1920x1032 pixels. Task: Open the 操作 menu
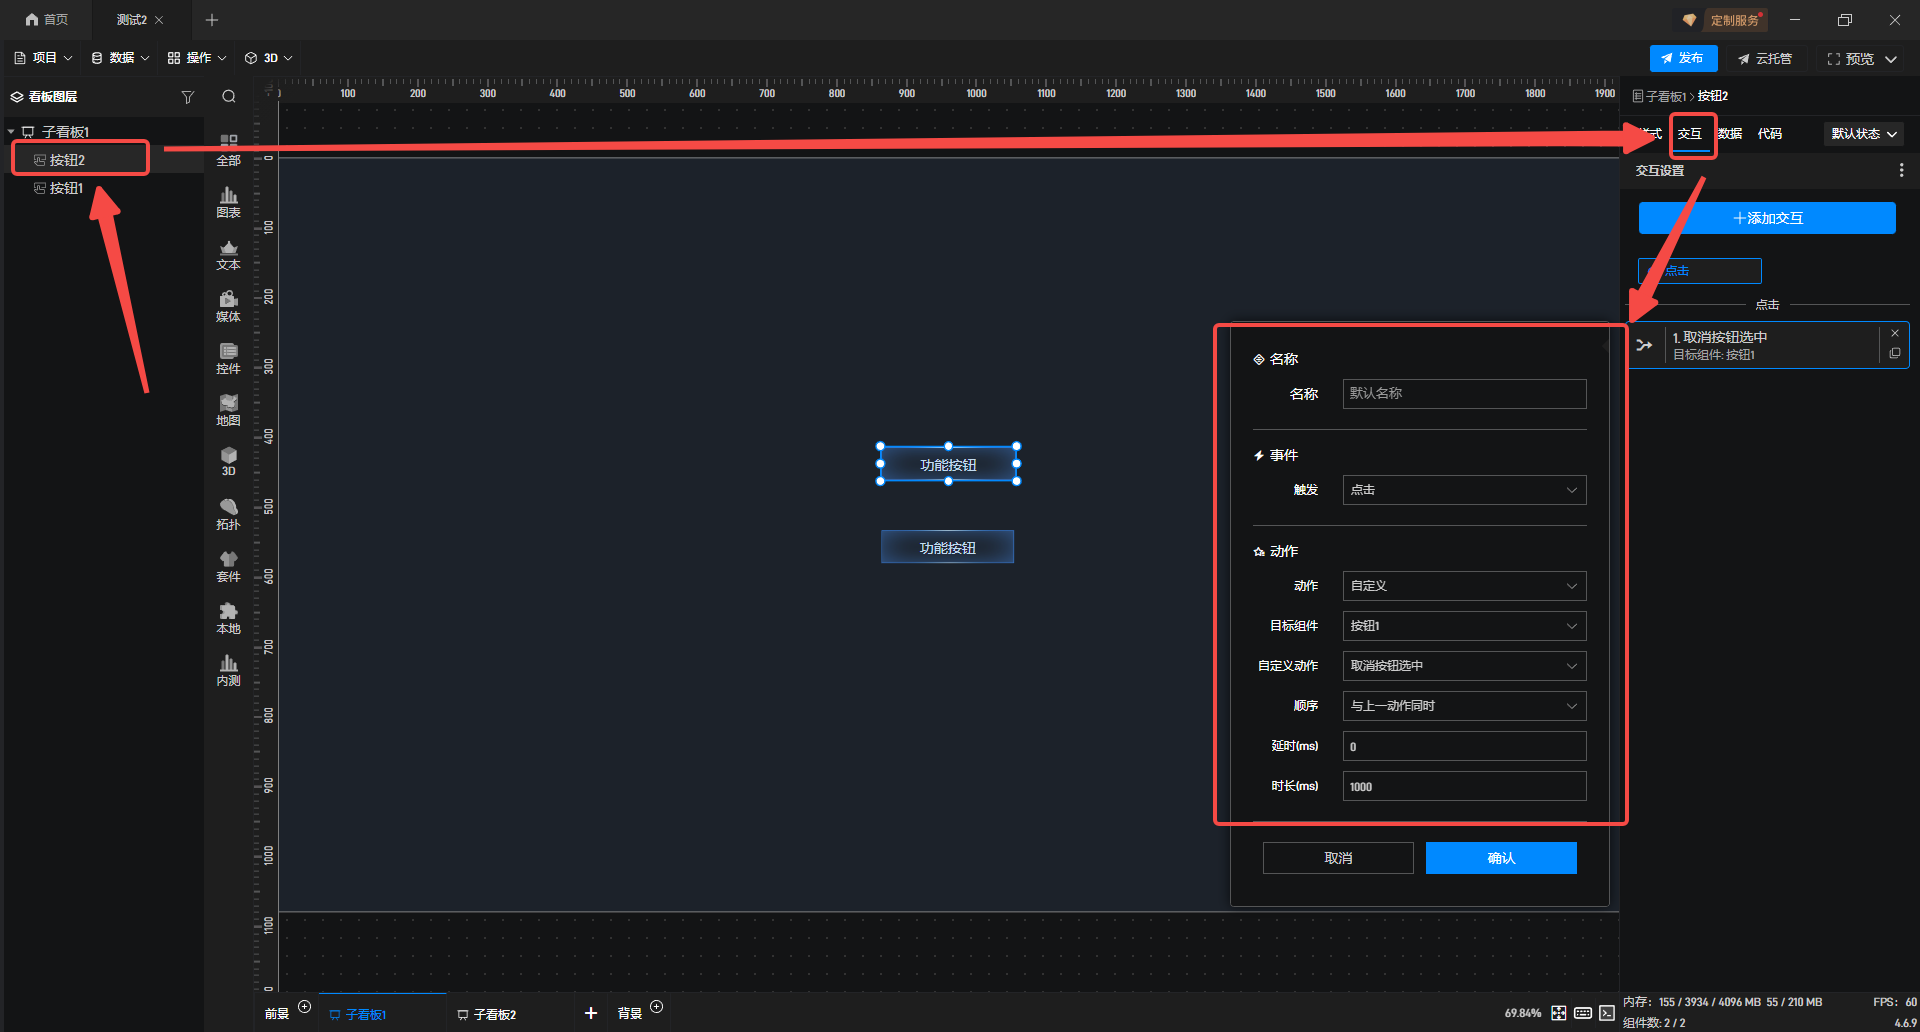197,58
